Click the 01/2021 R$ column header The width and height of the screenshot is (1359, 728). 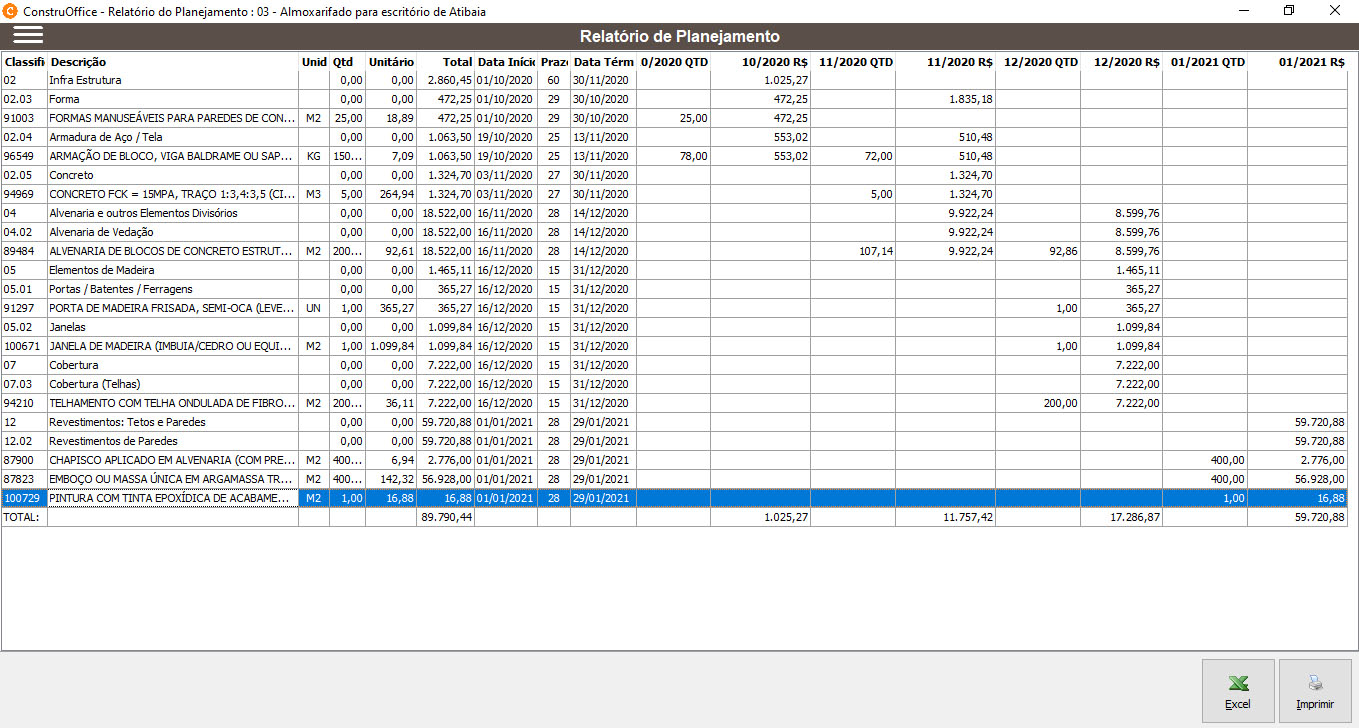pos(1297,62)
